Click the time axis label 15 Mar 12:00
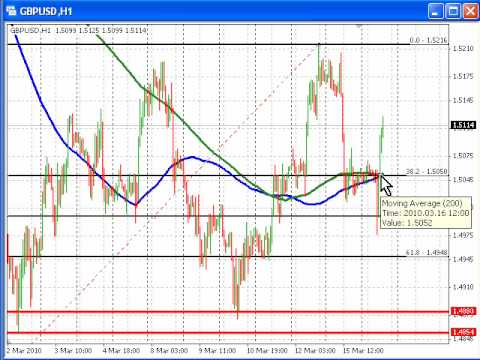Screen dimensions: 480x360 (x=363, y=351)
